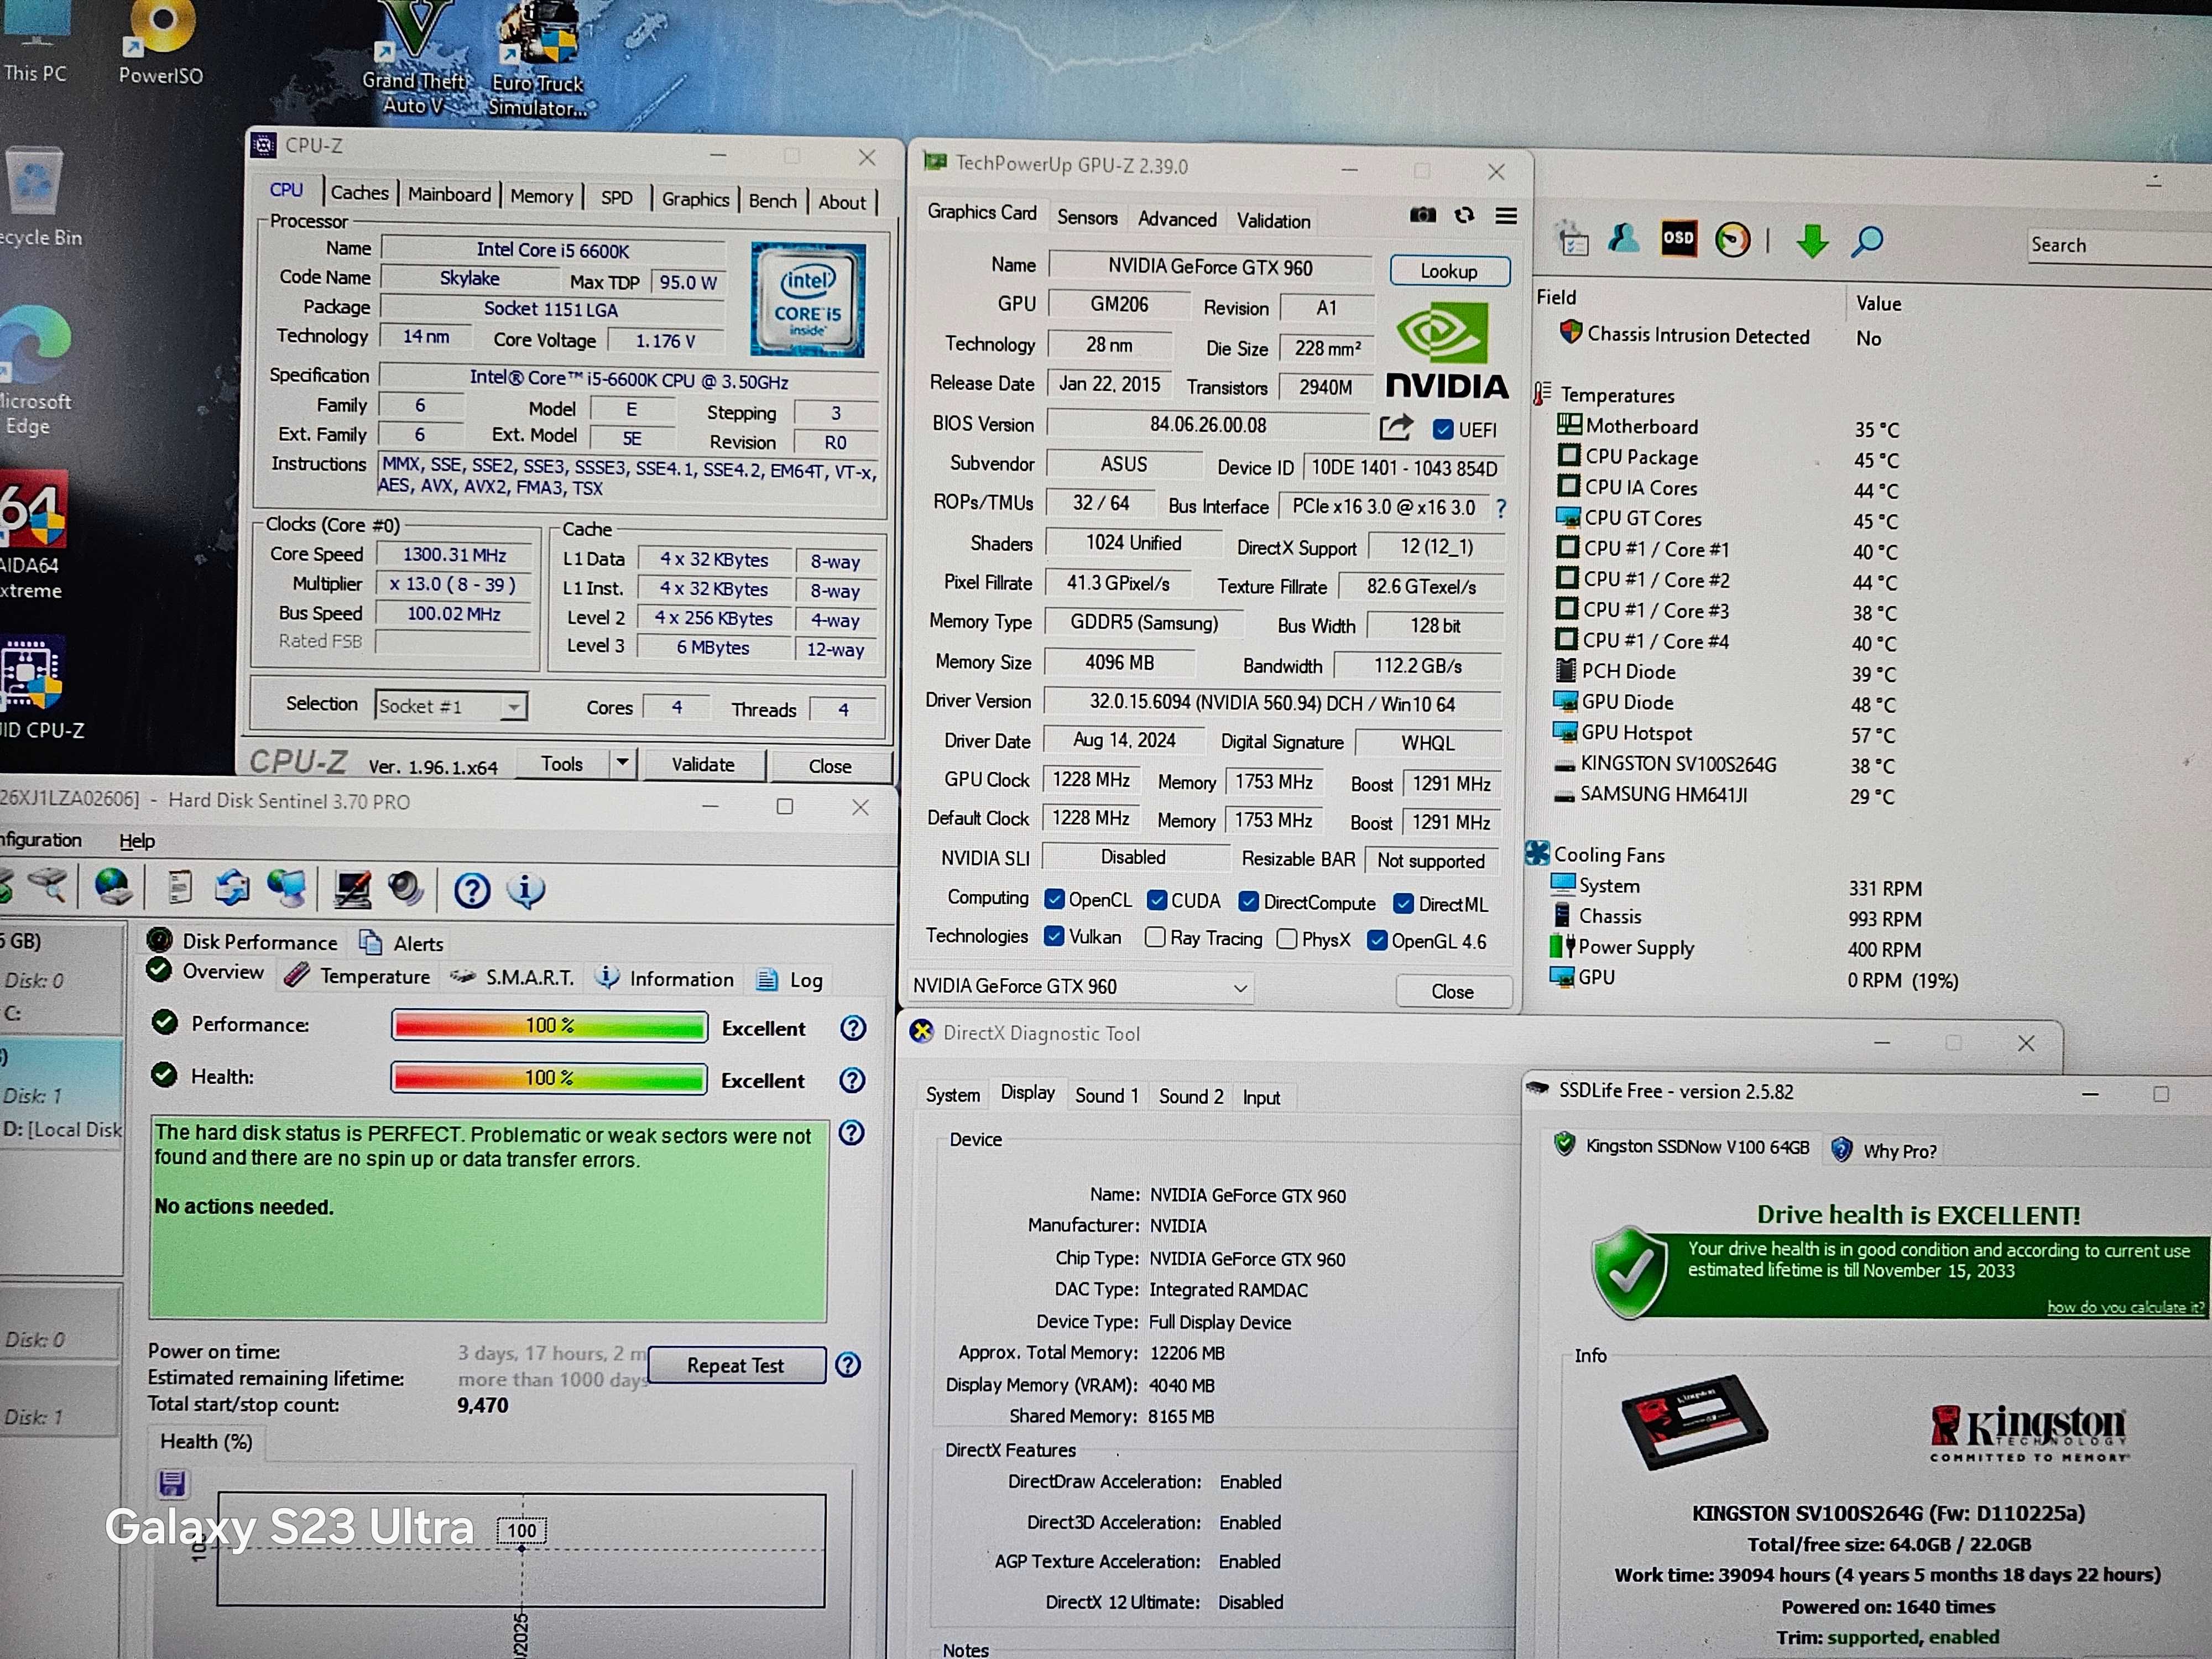Click the GPU-Z screenshot camera icon

pyautogui.click(x=1422, y=215)
